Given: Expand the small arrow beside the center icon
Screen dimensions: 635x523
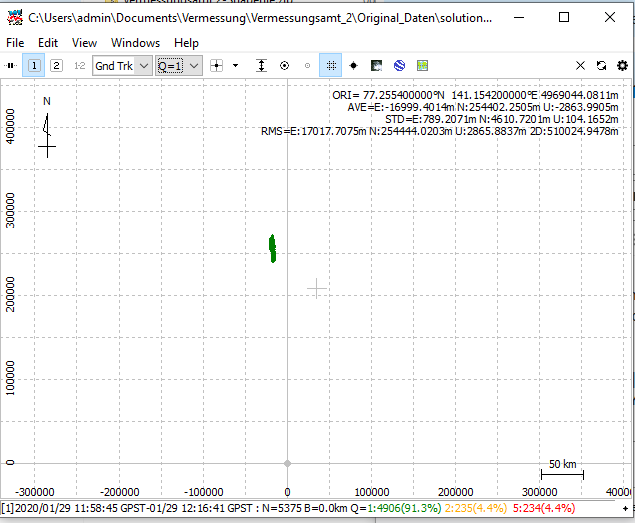Looking at the screenshot, I should pos(235,66).
